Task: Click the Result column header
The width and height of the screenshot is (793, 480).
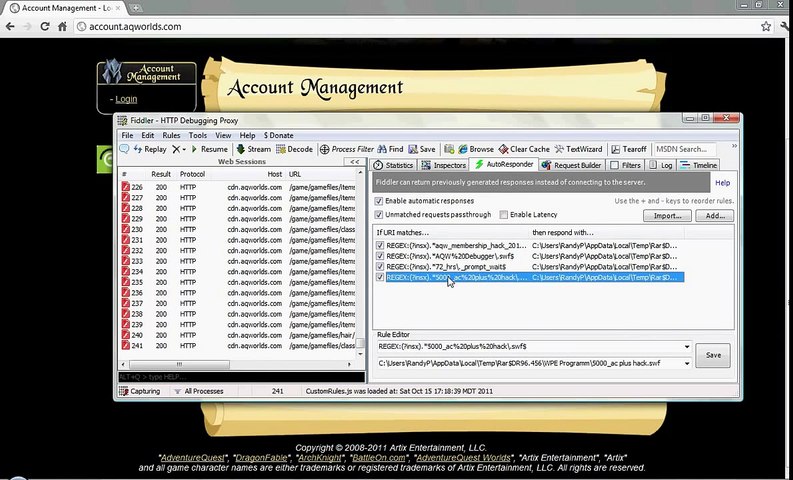Action: (x=161, y=174)
